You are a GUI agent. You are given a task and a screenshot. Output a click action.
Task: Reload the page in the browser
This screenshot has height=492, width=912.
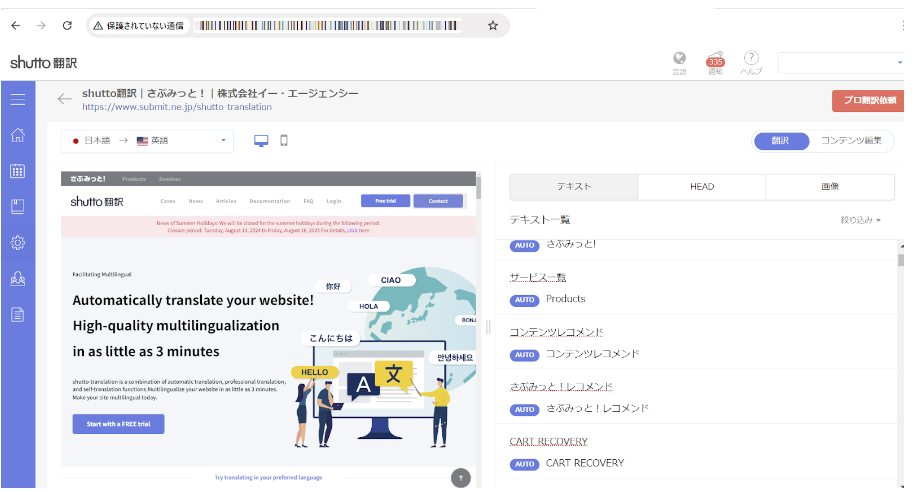click(x=67, y=26)
